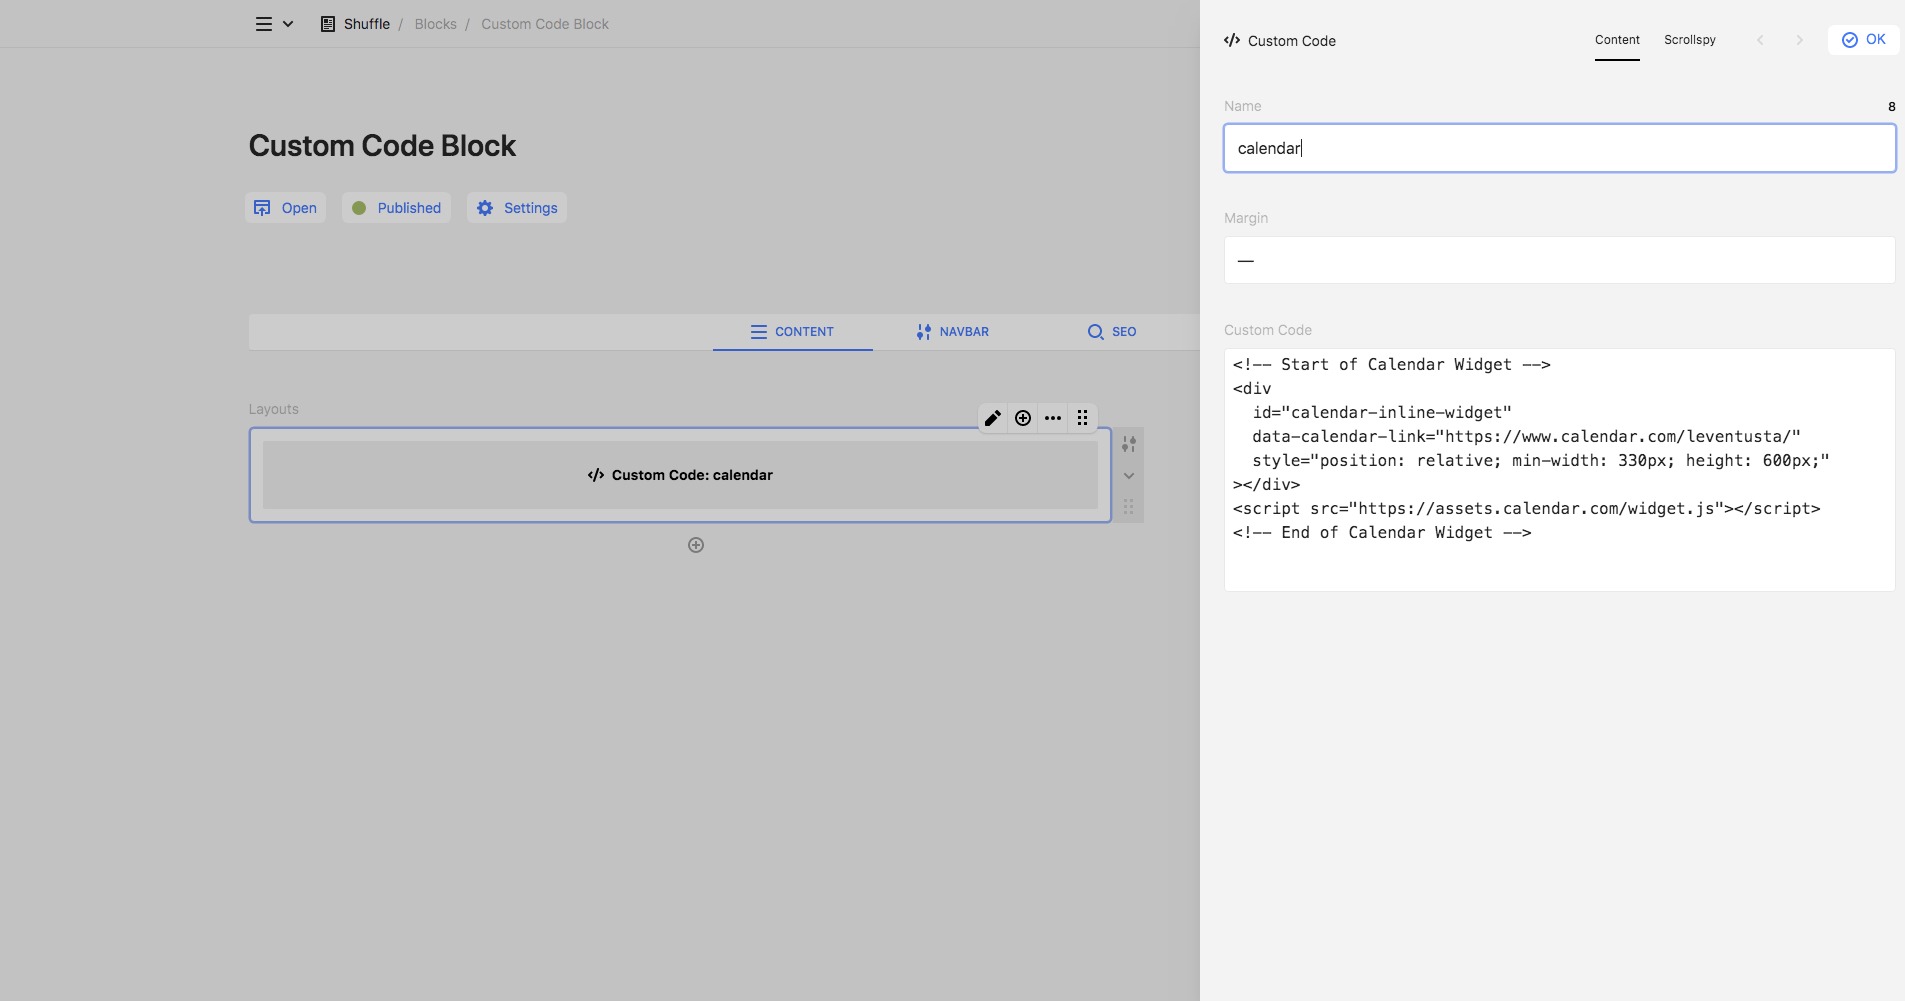1905x1001 pixels.
Task: Click the drag handle grid icon in block toolbar
Action: pos(1082,418)
